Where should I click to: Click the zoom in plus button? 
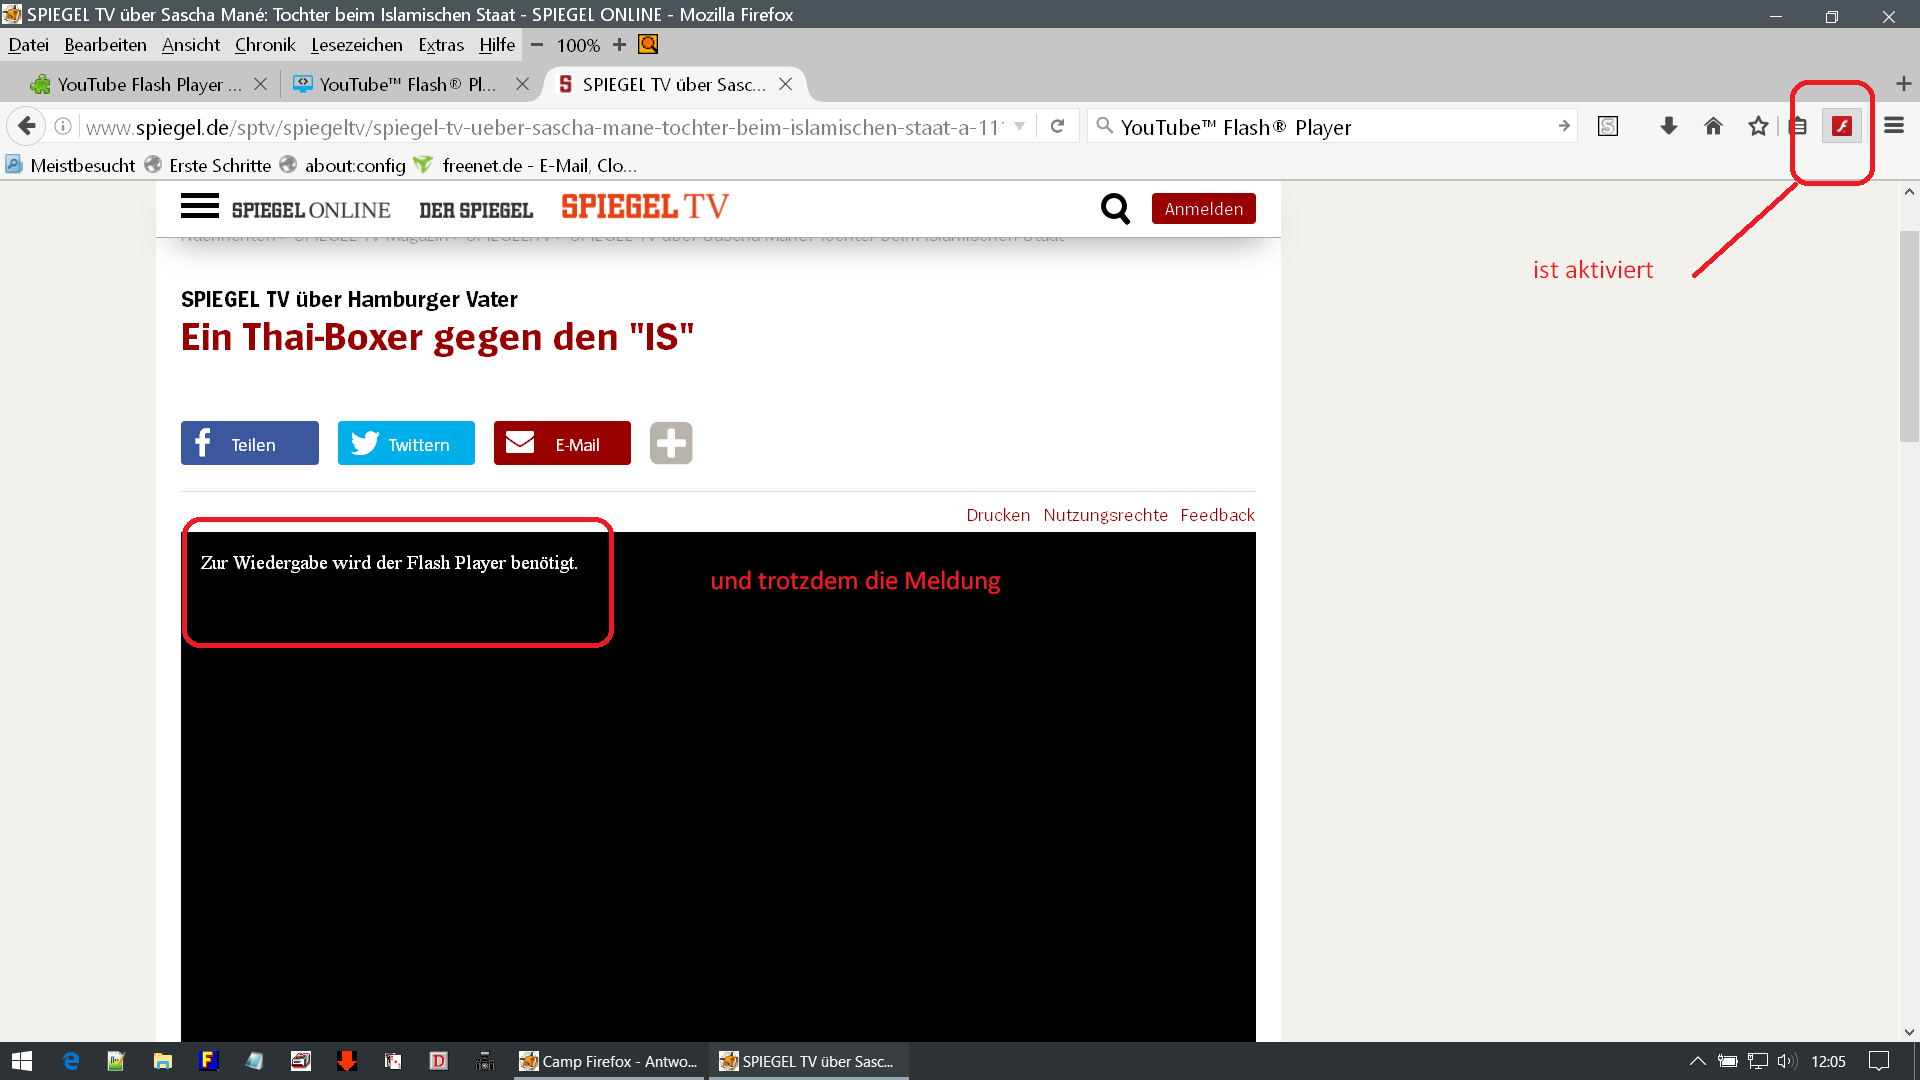(x=619, y=45)
